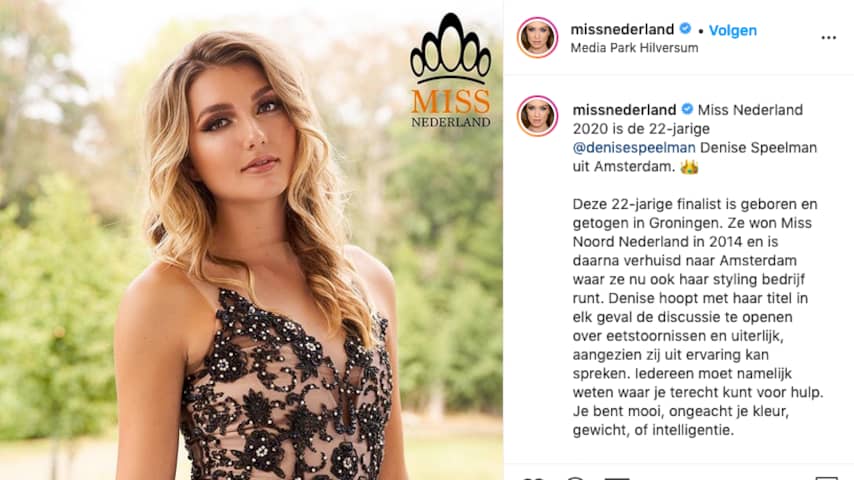Open the three-dot more options menu
The image size is (854, 480).
(x=828, y=38)
